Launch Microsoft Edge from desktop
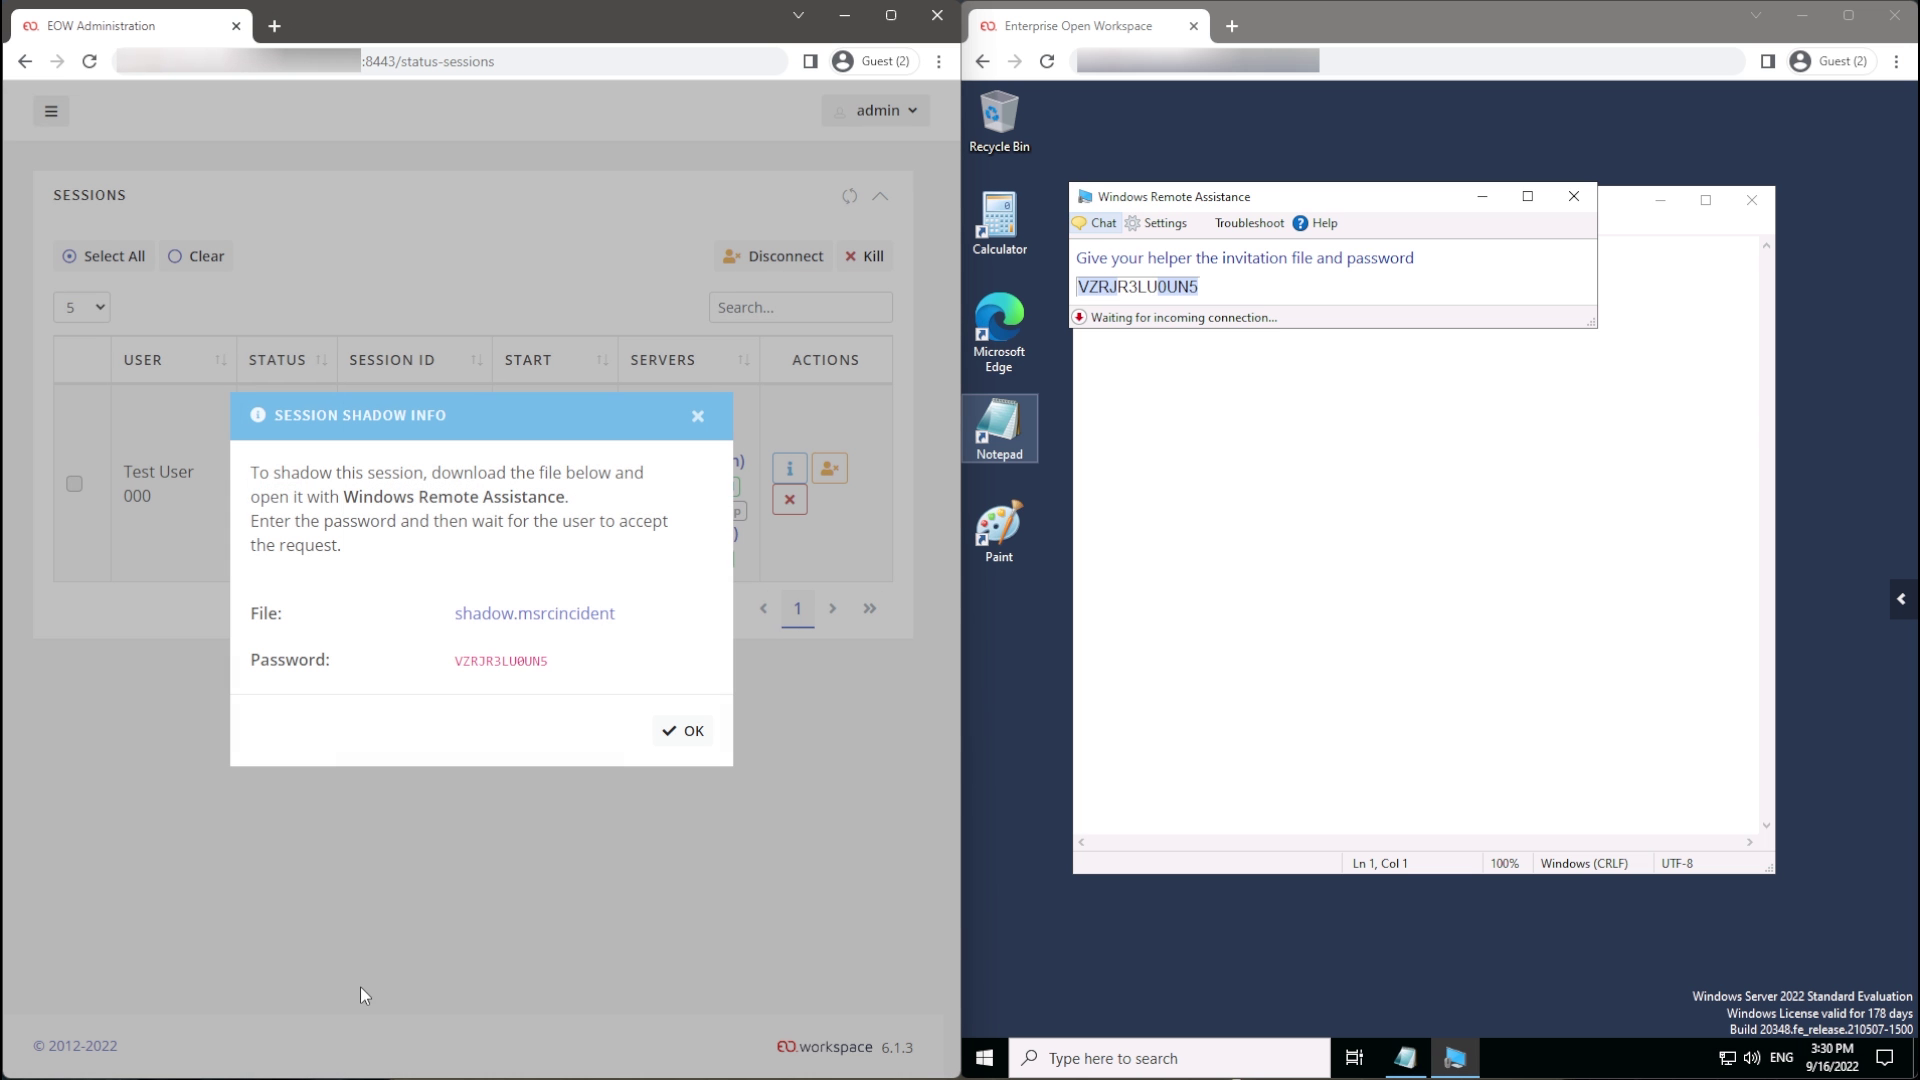The width and height of the screenshot is (1920, 1080). pyautogui.click(x=999, y=333)
